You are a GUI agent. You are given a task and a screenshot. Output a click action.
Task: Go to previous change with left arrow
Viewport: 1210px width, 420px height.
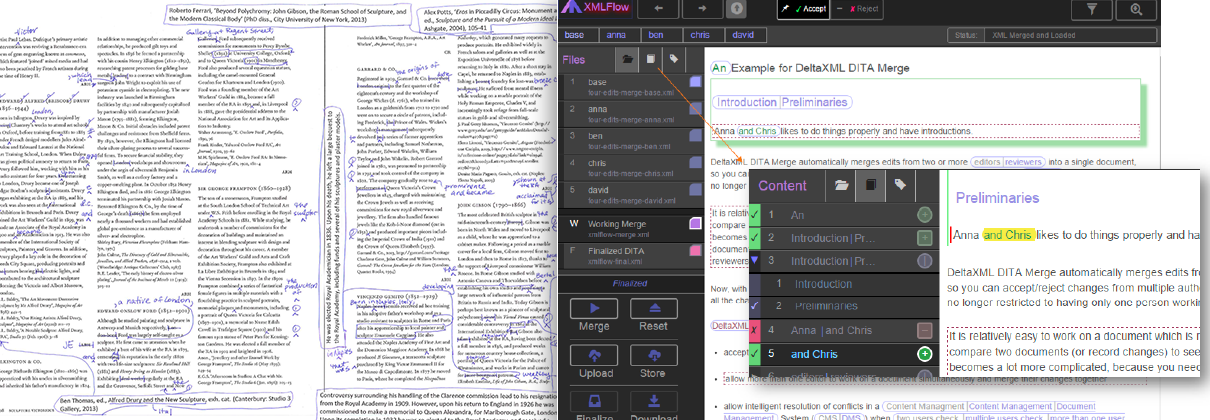(x=659, y=9)
